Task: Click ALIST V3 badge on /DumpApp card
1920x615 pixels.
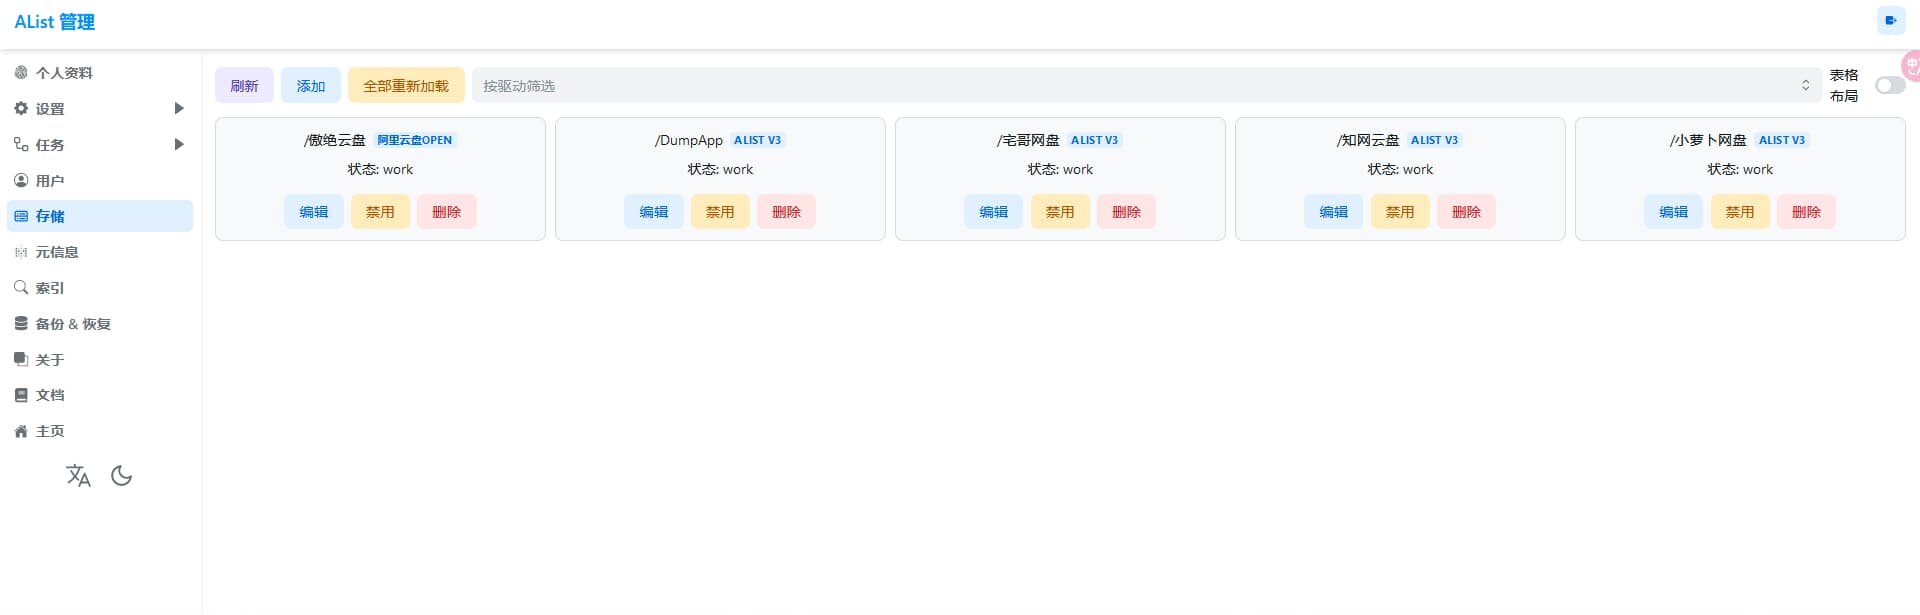Action: [758, 140]
